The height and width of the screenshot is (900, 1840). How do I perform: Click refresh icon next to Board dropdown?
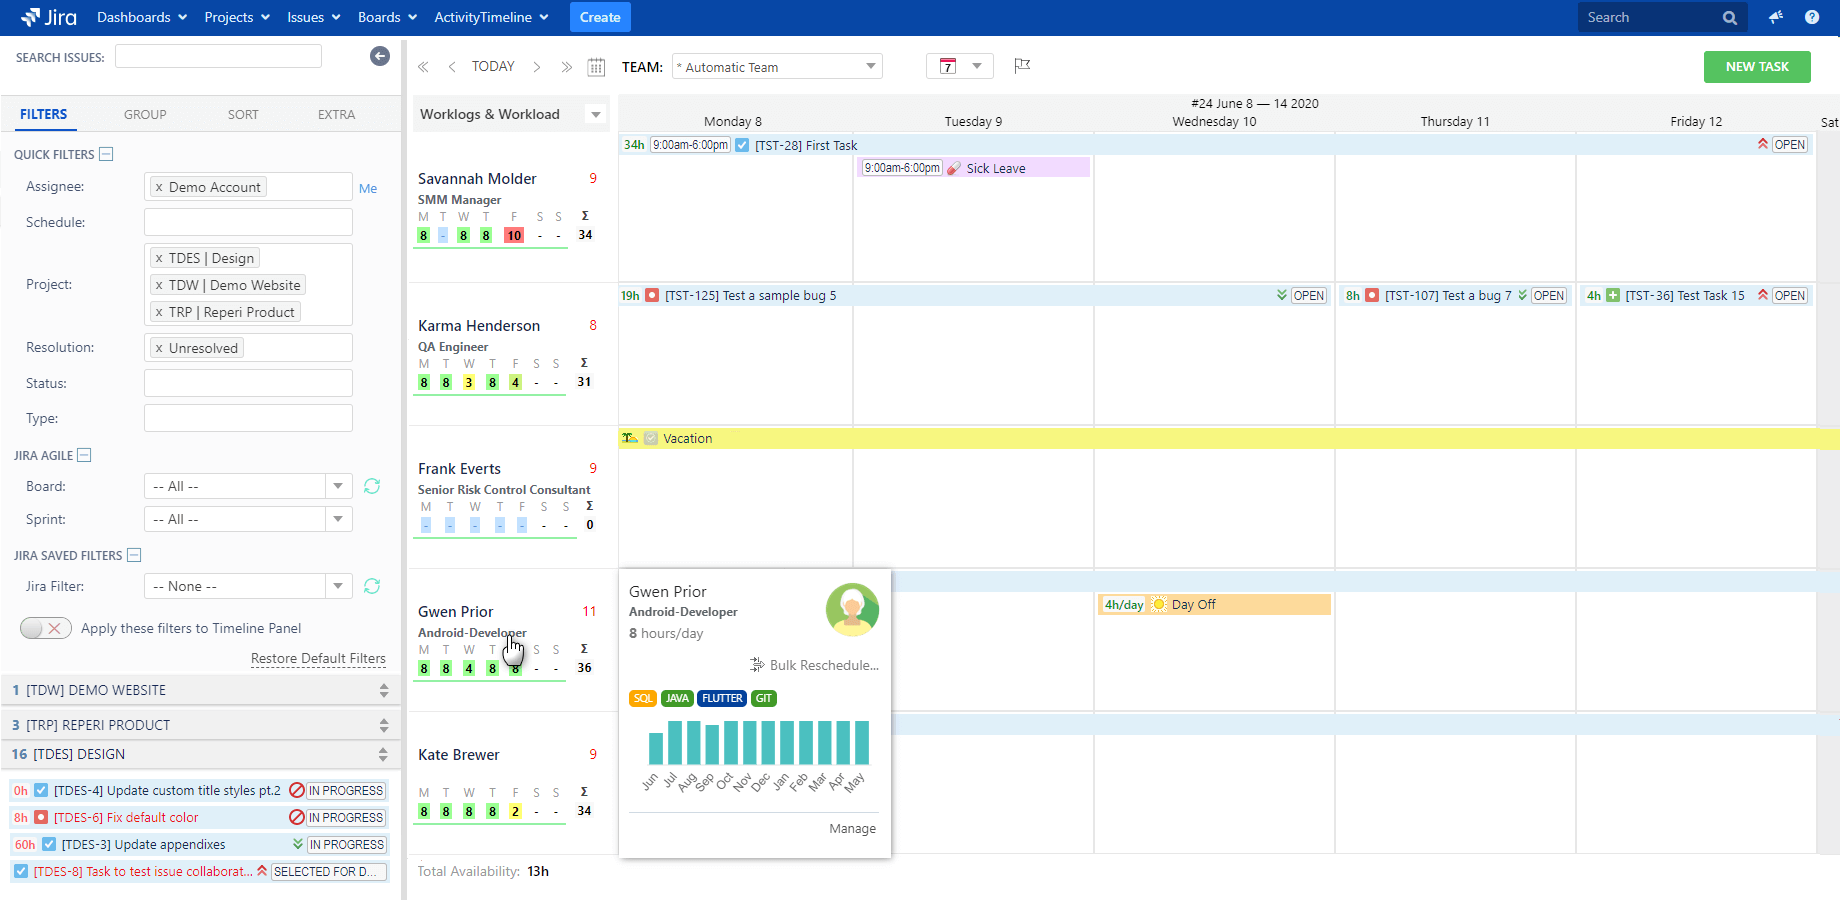click(x=372, y=486)
